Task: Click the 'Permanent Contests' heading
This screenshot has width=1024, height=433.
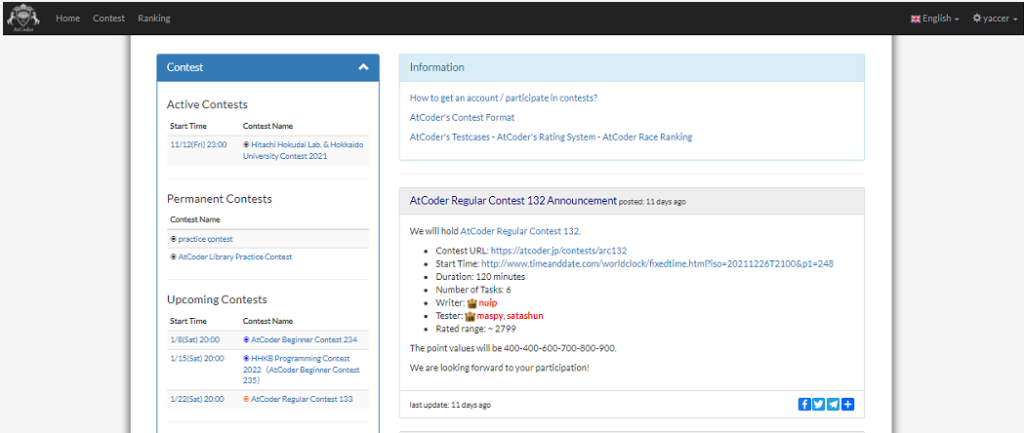Action: click(219, 199)
